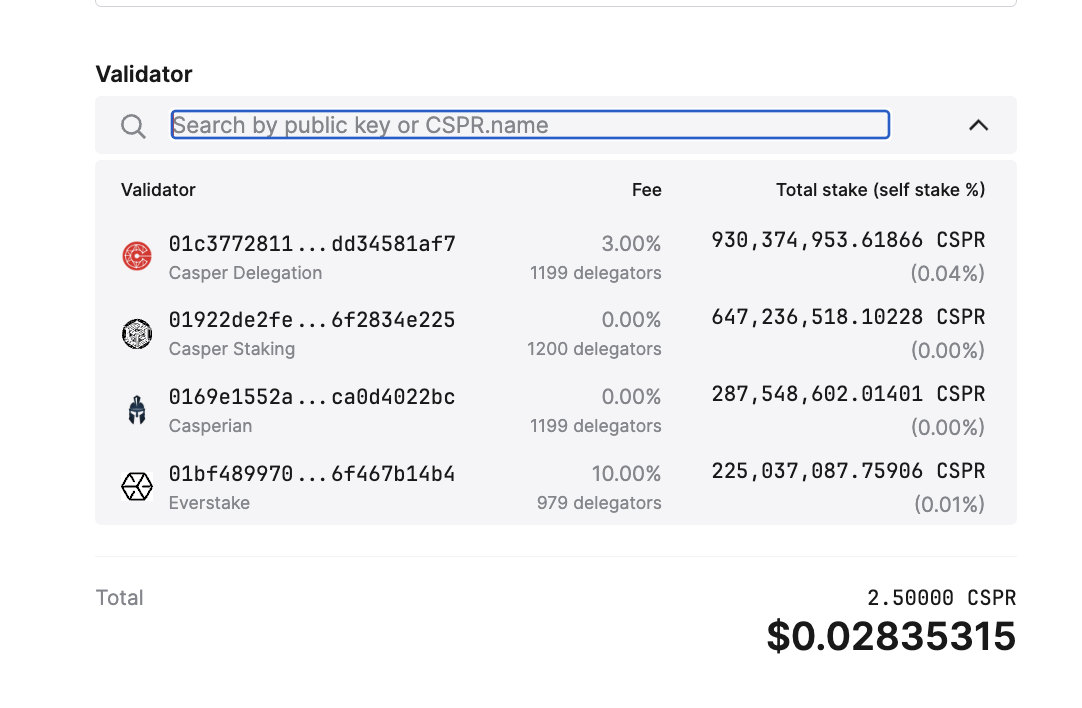Click the (0.01%) self stake value
The image size is (1082, 708).
(x=950, y=504)
